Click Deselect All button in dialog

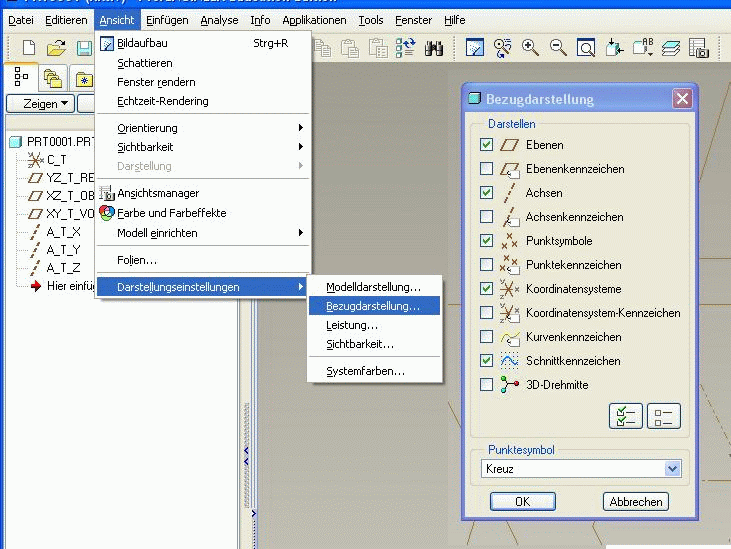click(663, 416)
